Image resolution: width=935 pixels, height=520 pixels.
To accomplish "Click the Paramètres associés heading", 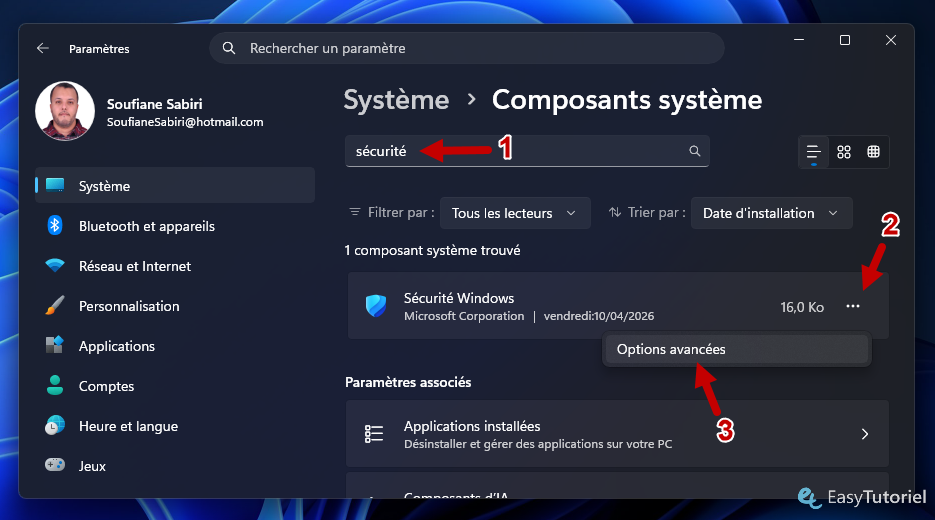I will pyautogui.click(x=408, y=382).
